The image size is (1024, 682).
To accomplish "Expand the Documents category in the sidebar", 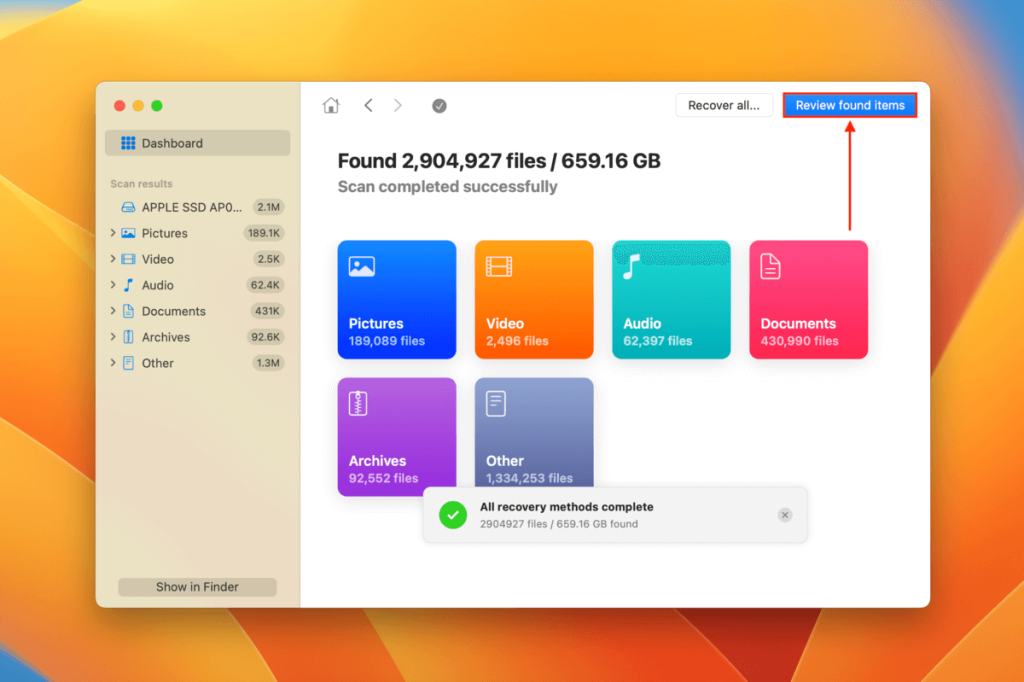I will pos(113,311).
